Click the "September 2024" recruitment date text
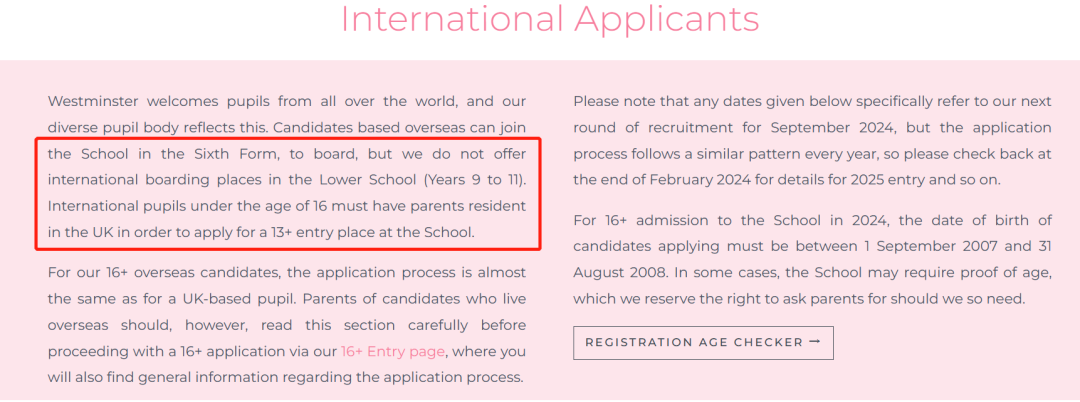The width and height of the screenshot is (1080, 402). pos(831,129)
